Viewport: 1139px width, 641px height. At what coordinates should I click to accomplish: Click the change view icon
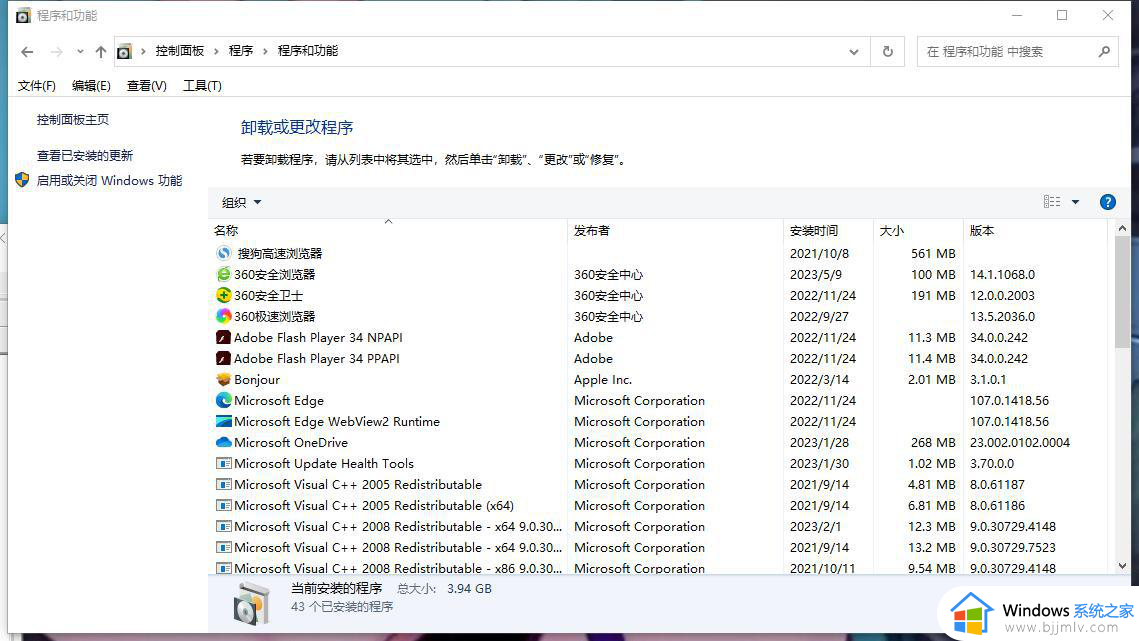pos(1051,202)
